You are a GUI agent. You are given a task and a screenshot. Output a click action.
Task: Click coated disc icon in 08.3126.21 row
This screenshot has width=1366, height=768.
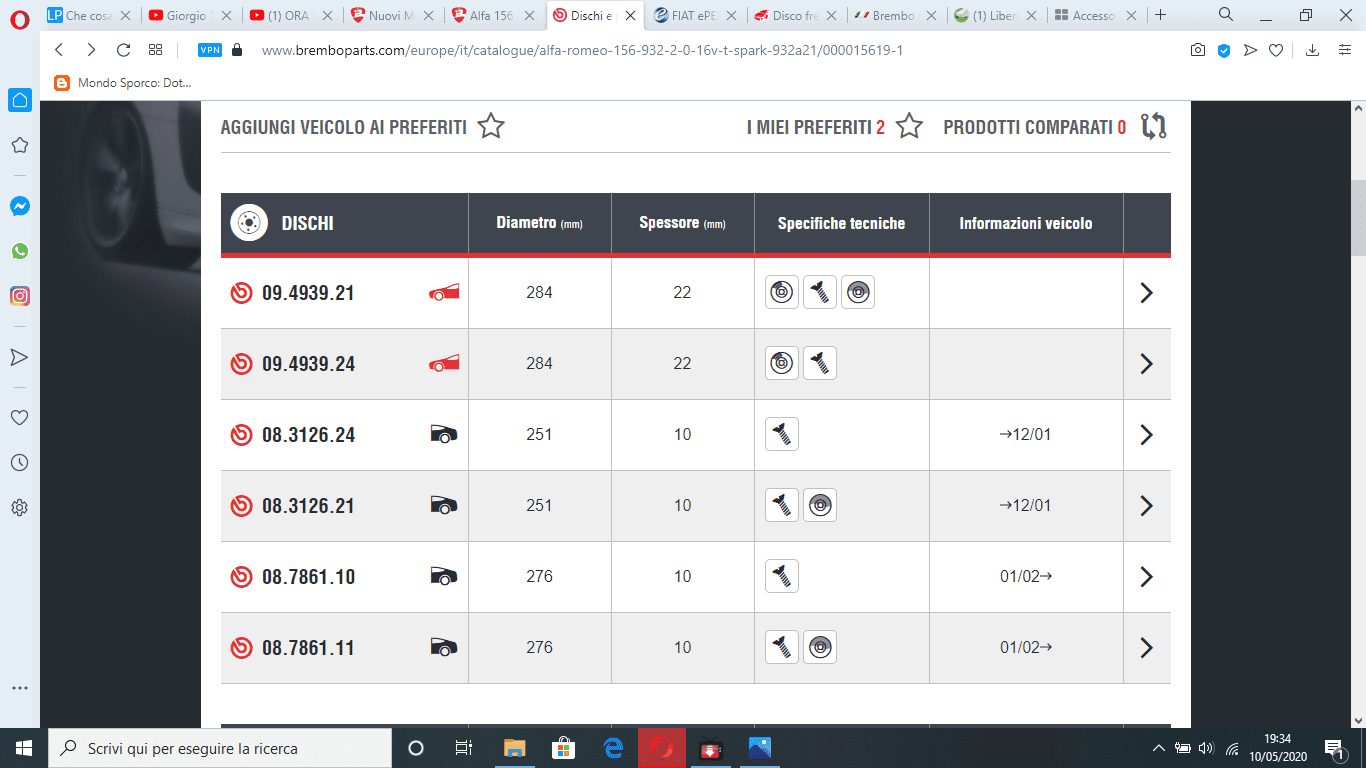(820, 505)
